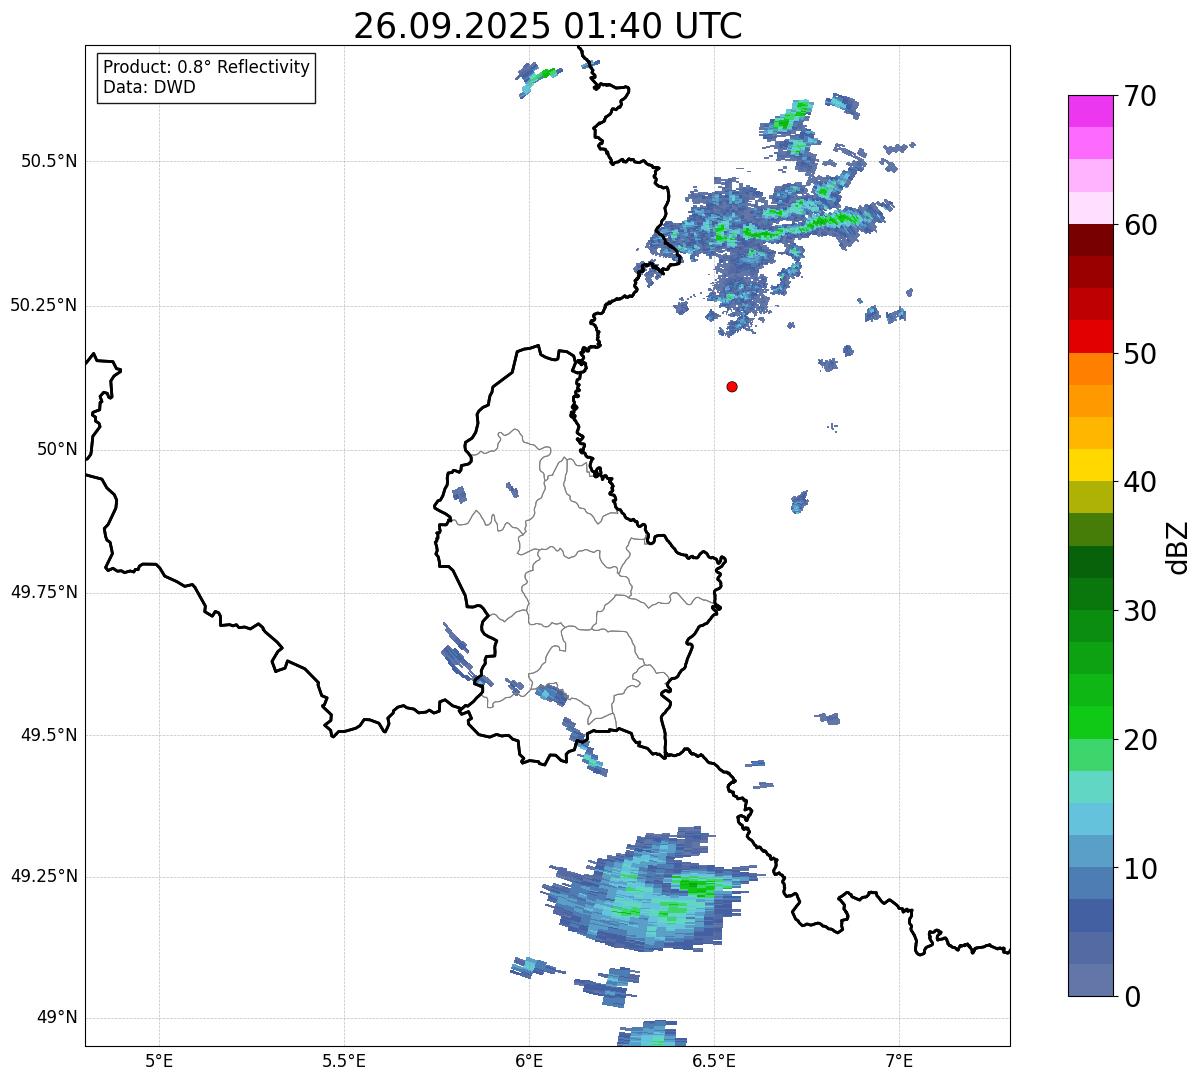The image size is (1202, 1081).
Task: Click the 50.5°N latitude label
Action: pyautogui.click(x=49, y=161)
